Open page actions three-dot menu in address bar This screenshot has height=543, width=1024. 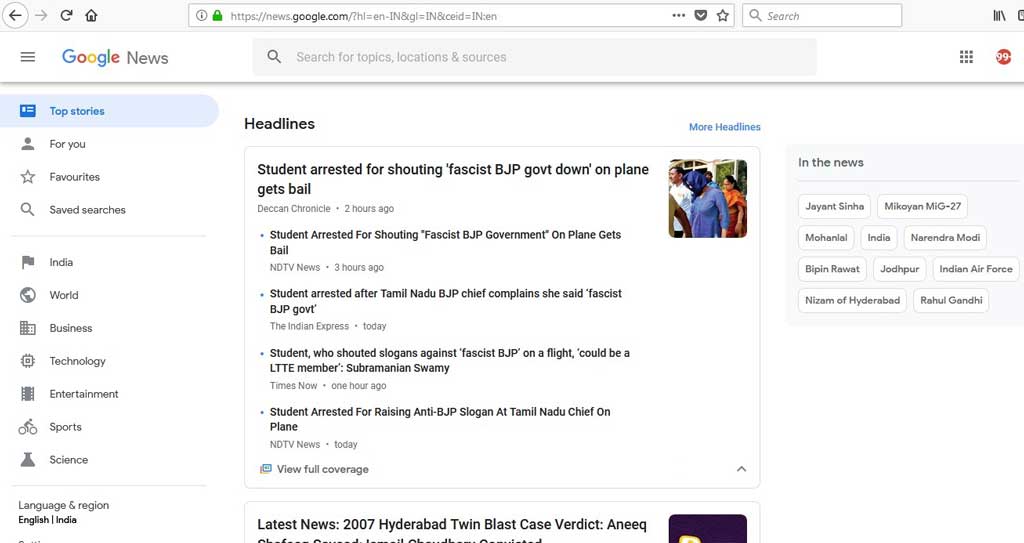pyautogui.click(x=679, y=16)
